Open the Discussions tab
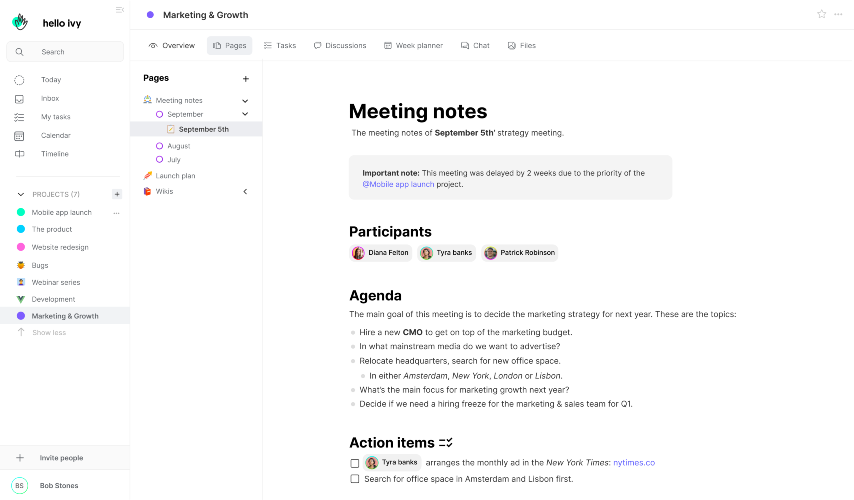854x500 pixels. (x=340, y=46)
